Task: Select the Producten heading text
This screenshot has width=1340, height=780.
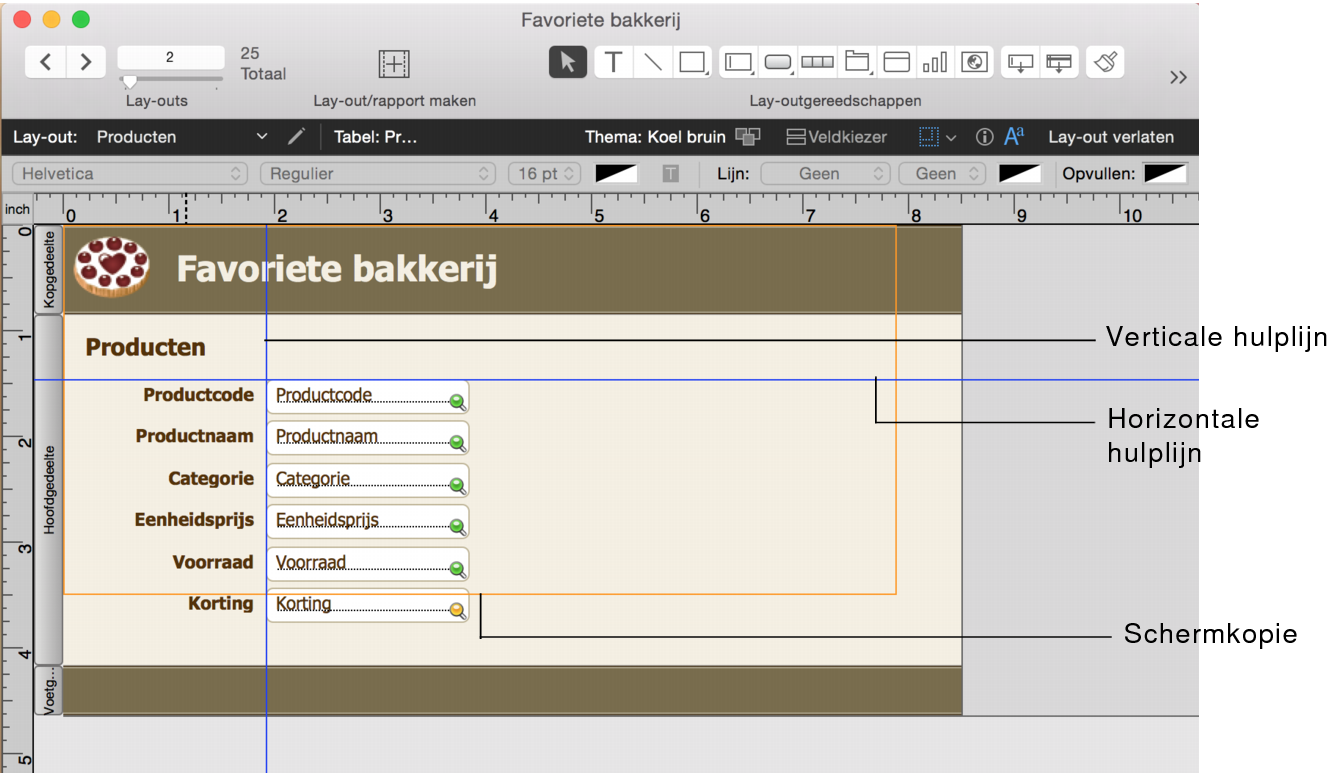Action: pos(146,347)
